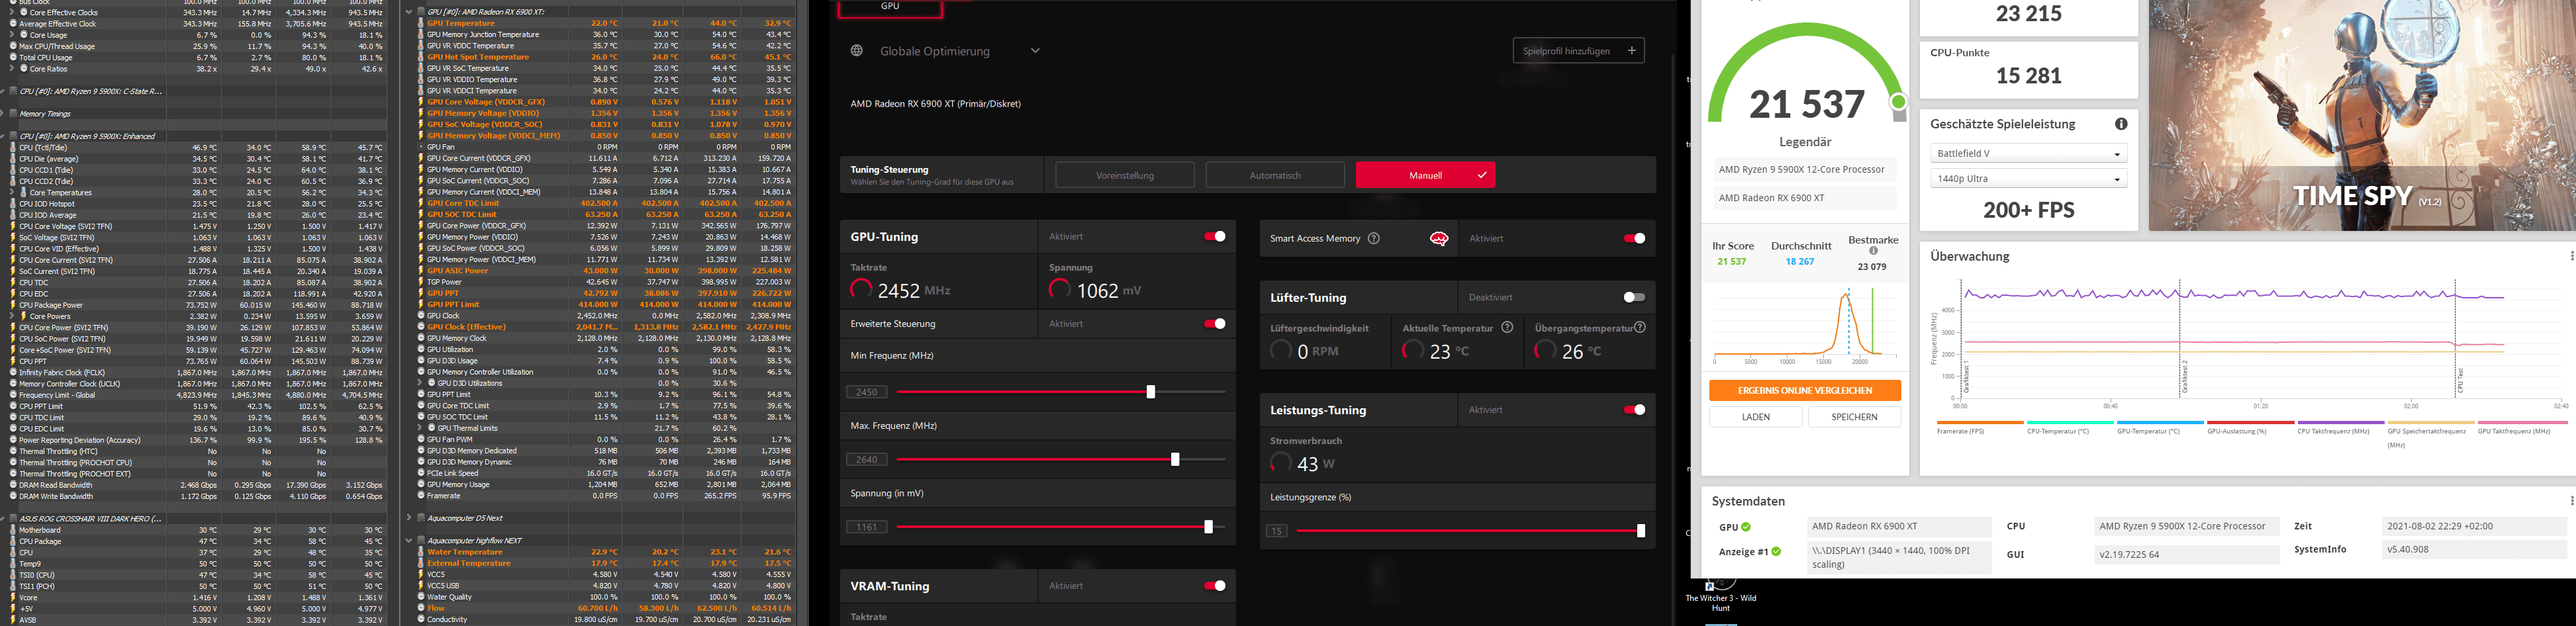Click the Min Frequenz value field showing 2450

(x=867, y=392)
